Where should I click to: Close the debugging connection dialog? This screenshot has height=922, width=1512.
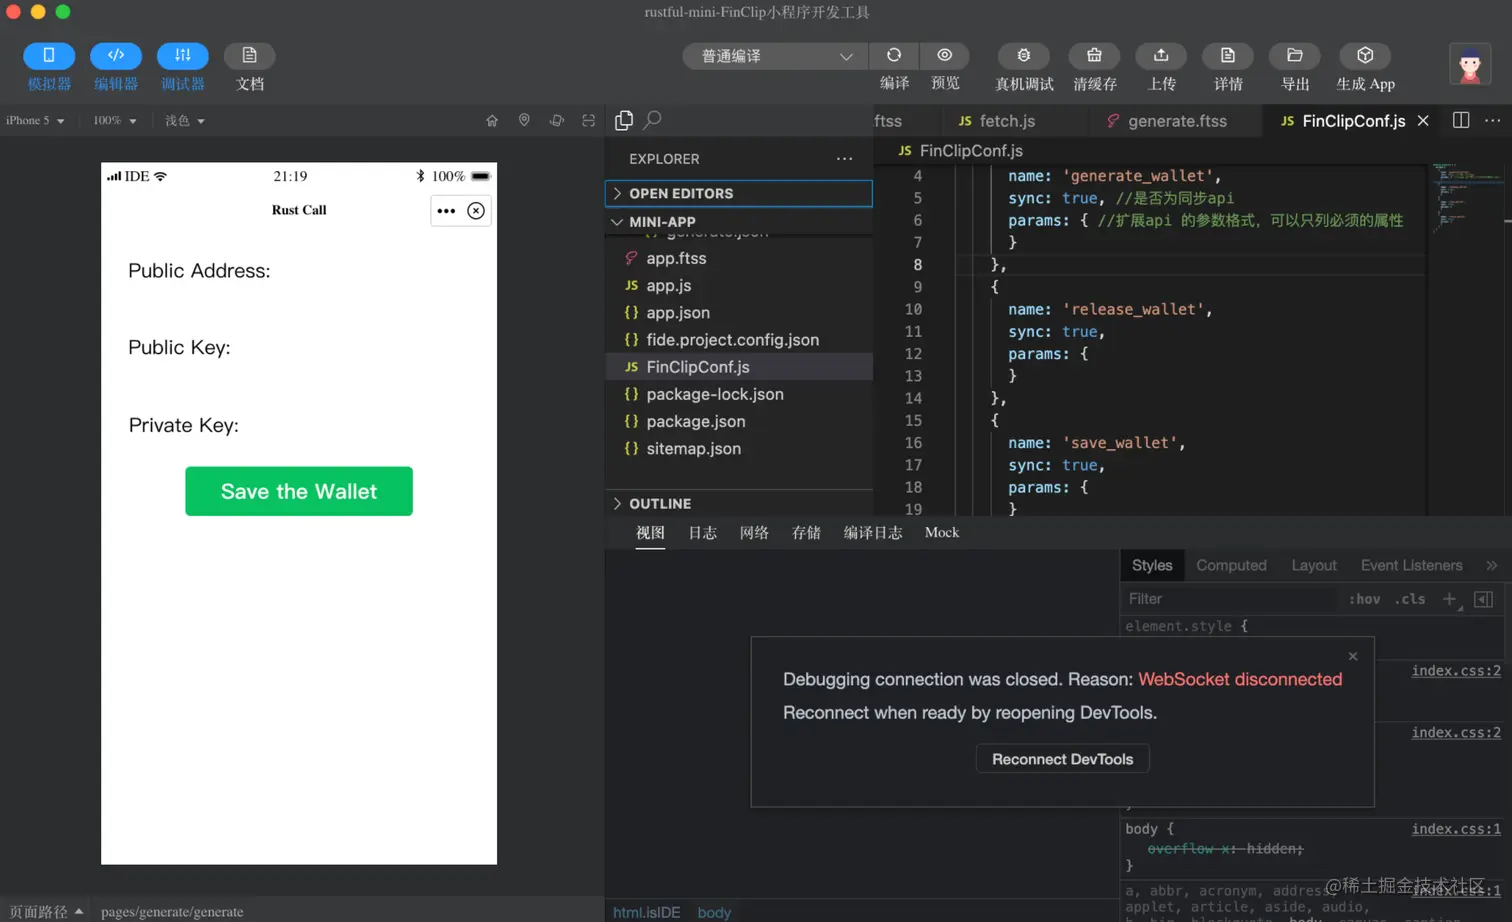tap(1353, 656)
